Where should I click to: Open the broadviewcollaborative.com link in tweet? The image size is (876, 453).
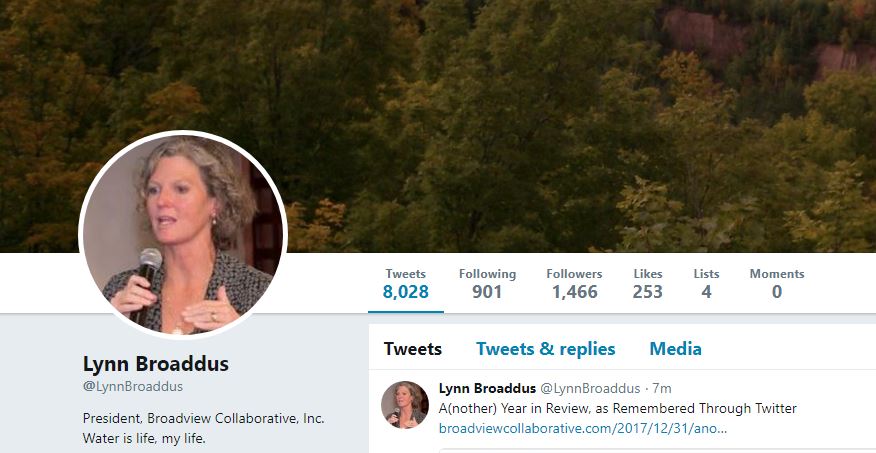[583, 429]
